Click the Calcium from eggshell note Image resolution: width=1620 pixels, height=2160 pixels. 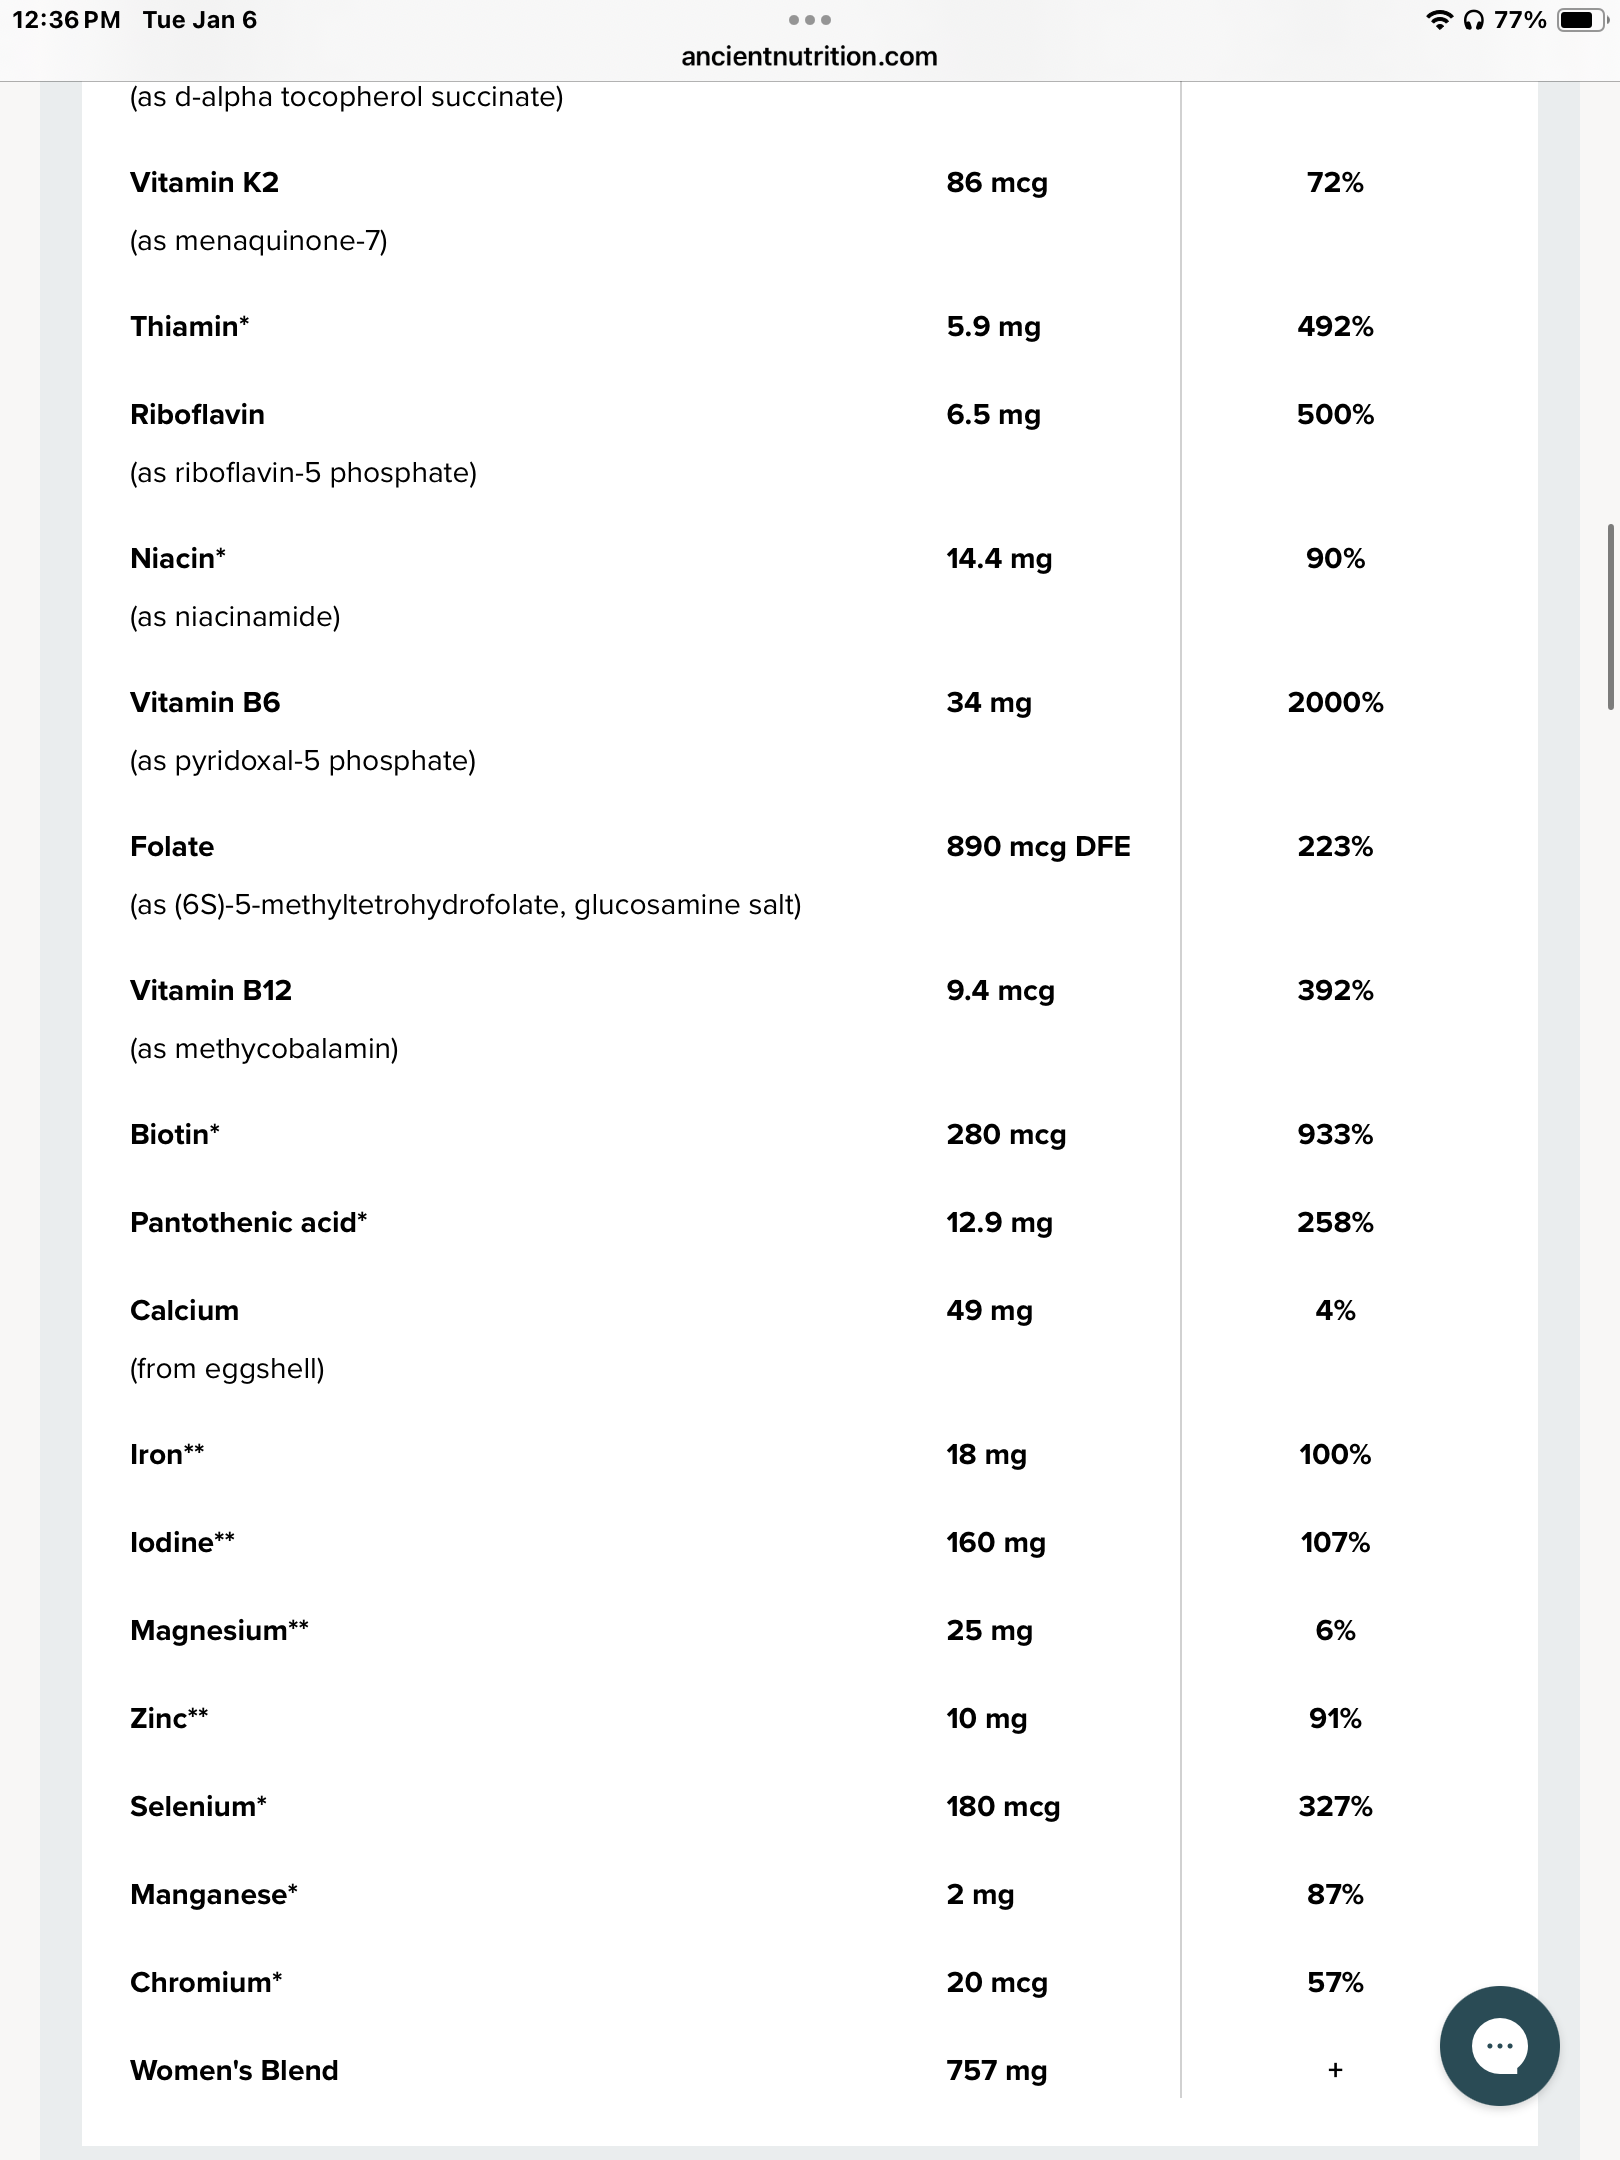pyautogui.click(x=227, y=1368)
